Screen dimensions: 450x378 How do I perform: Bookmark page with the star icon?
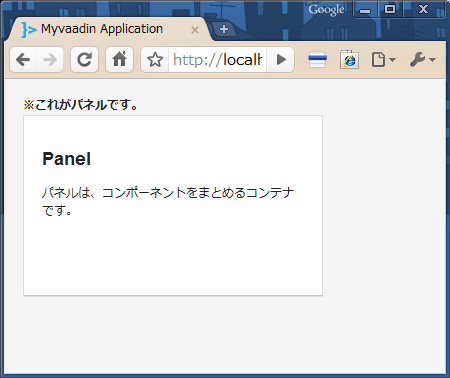pos(155,60)
